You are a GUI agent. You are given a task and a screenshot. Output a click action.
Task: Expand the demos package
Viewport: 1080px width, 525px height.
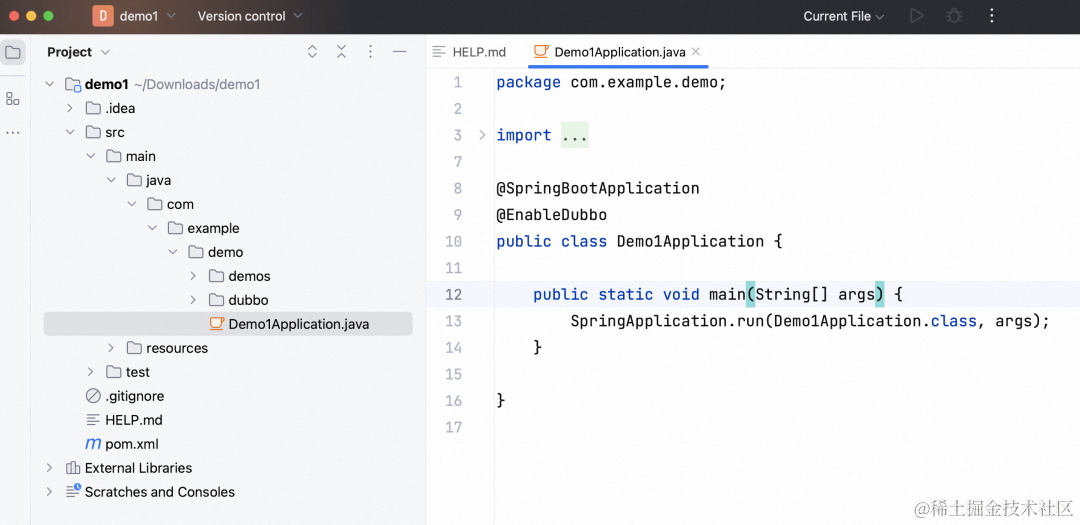pos(194,276)
